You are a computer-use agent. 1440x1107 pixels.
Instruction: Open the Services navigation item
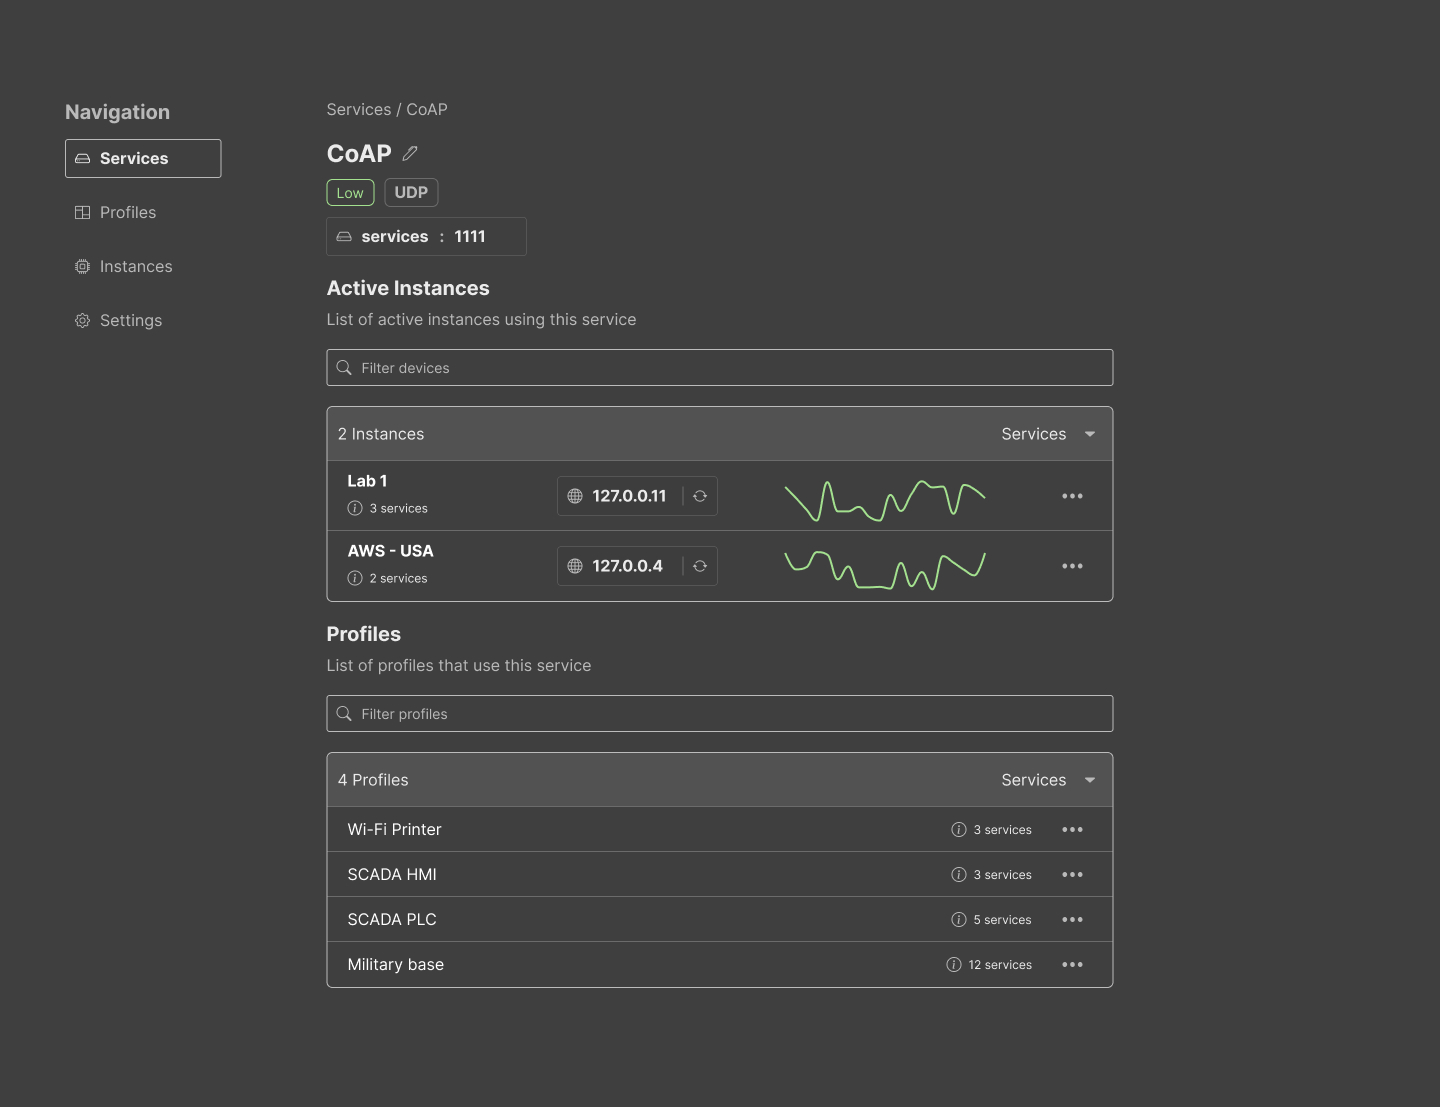[x=143, y=158]
